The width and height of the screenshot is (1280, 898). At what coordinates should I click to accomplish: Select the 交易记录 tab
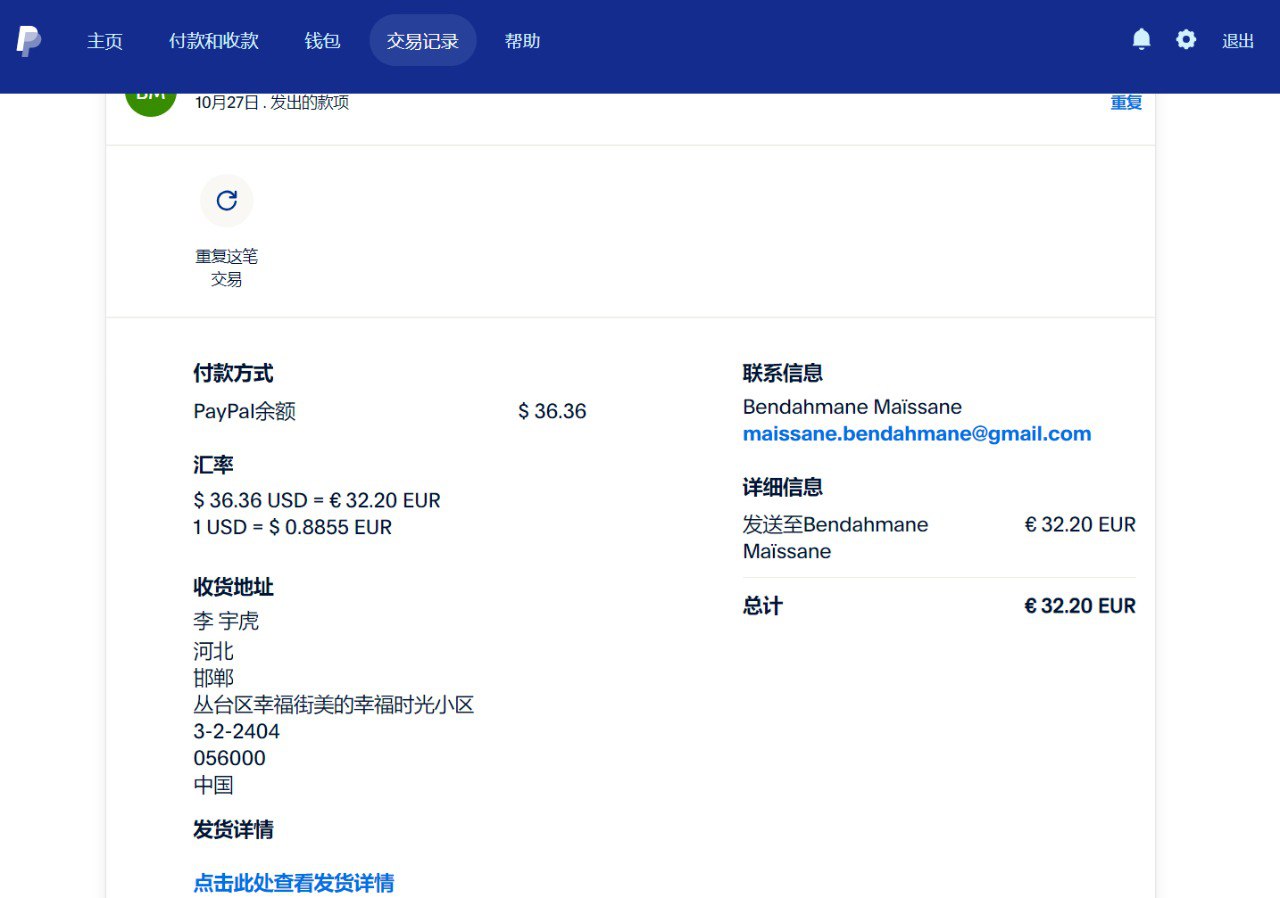click(x=422, y=41)
